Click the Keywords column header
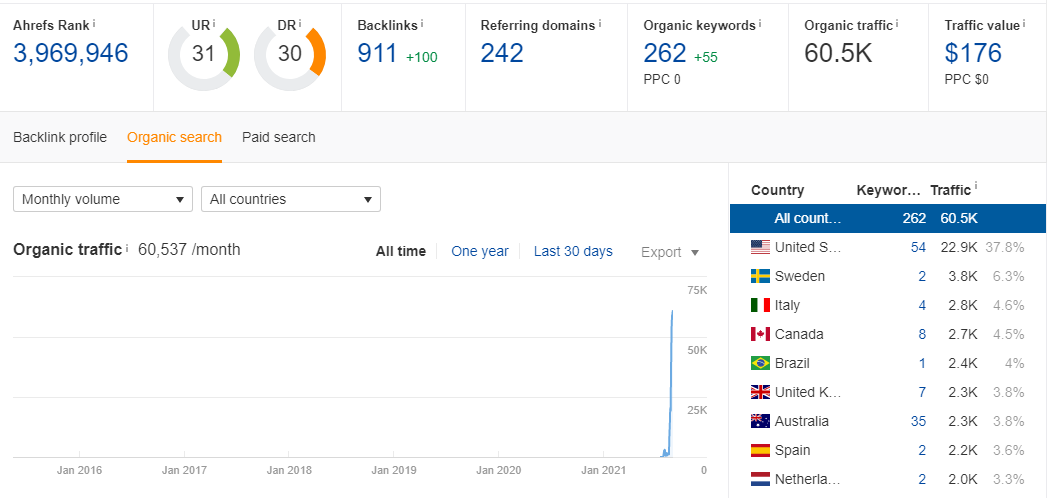The height and width of the screenshot is (498, 1051). pyautogui.click(x=889, y=190)
